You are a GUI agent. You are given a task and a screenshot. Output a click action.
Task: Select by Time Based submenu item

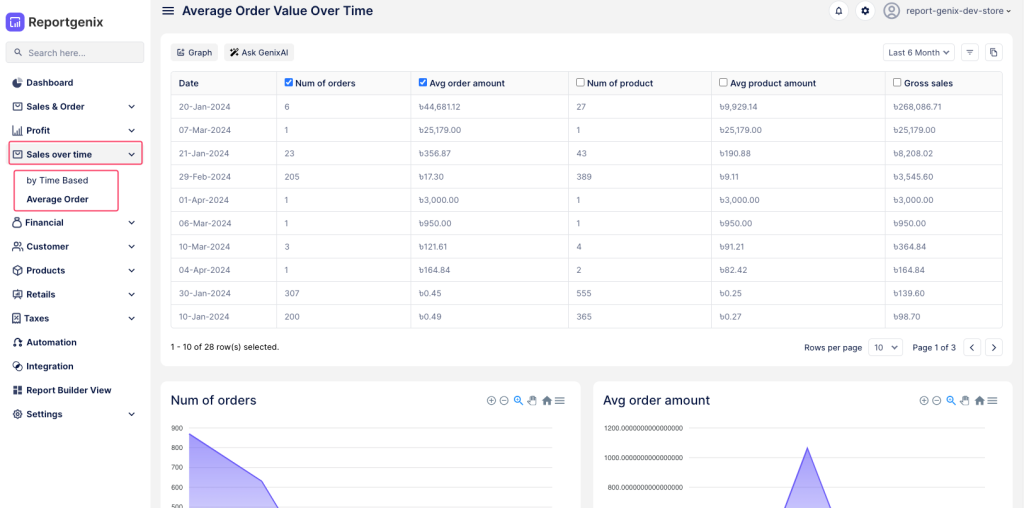click(x=57, y=180)
